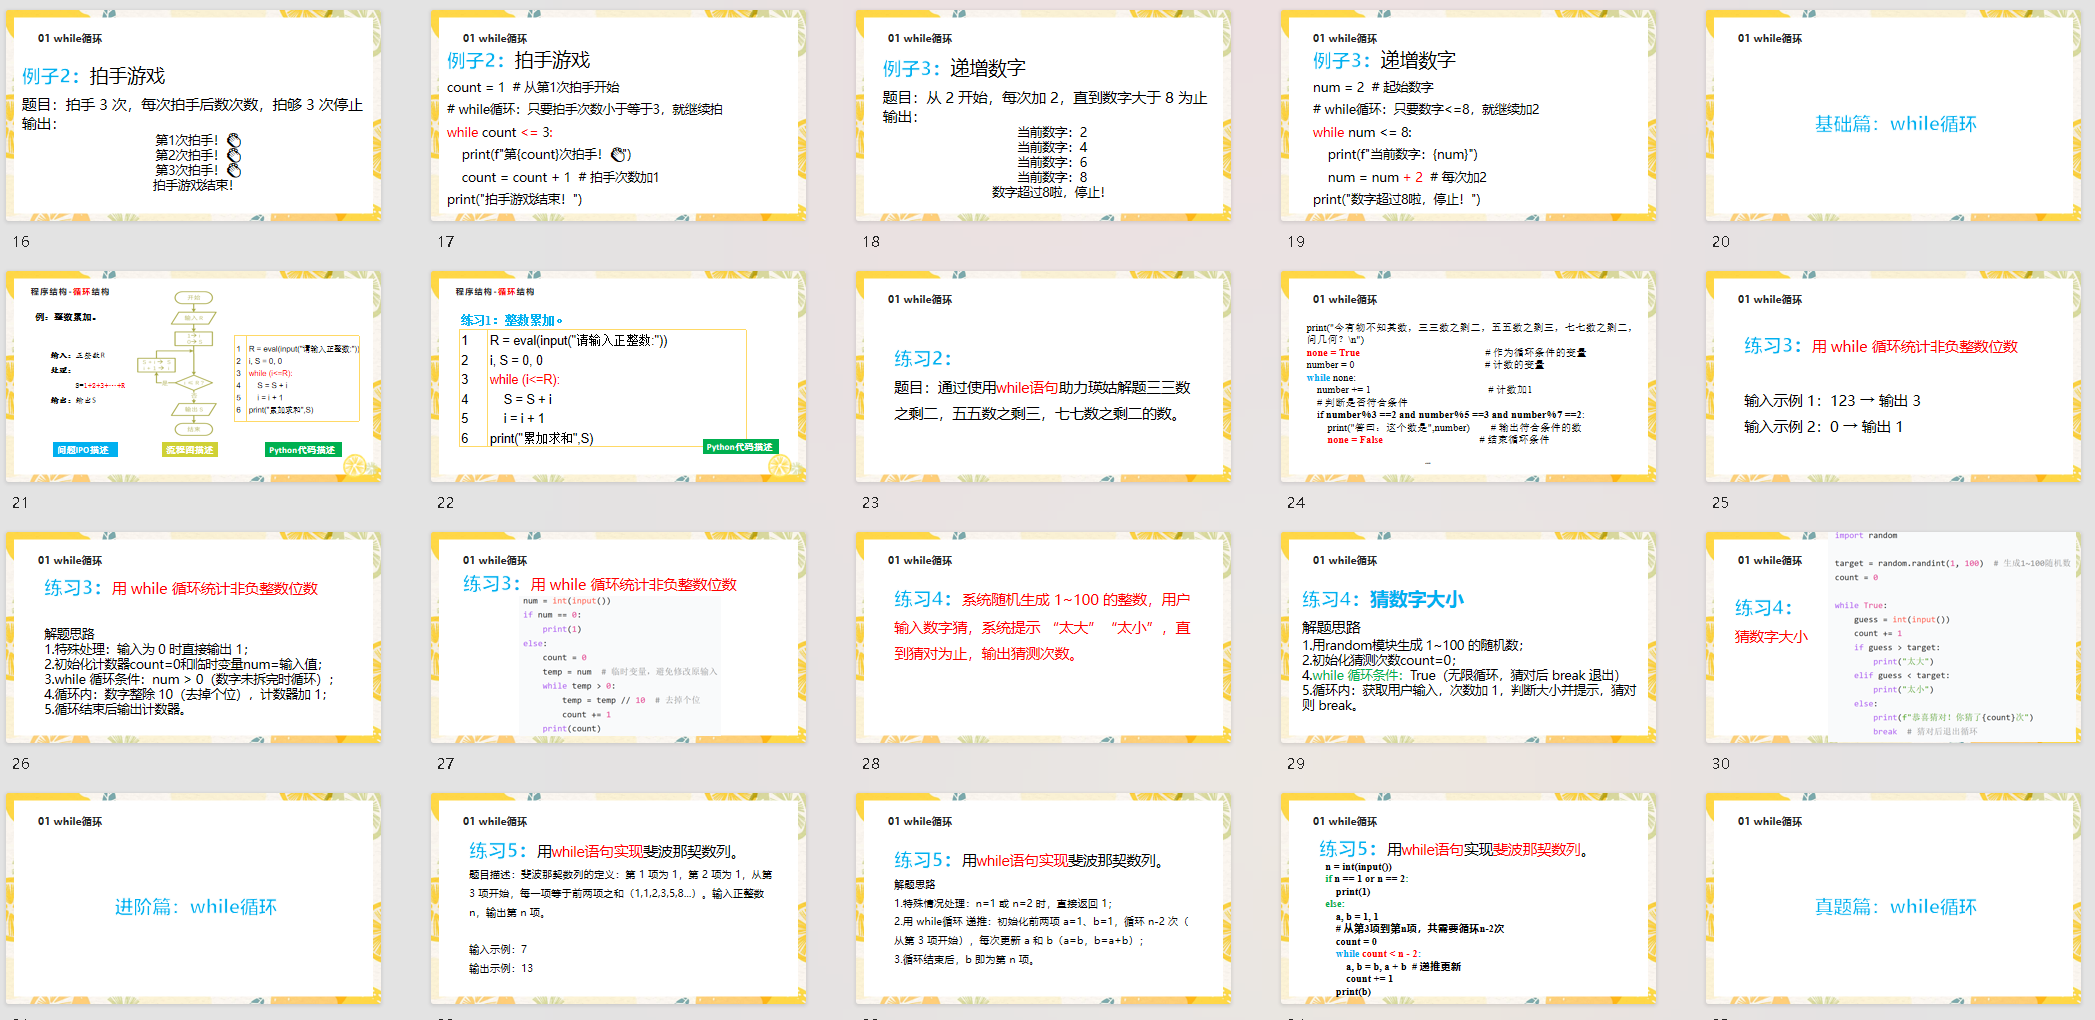
Task: Open slide 29, 练习4 猜数字大小 解题思路
Action: [1468, 638]
